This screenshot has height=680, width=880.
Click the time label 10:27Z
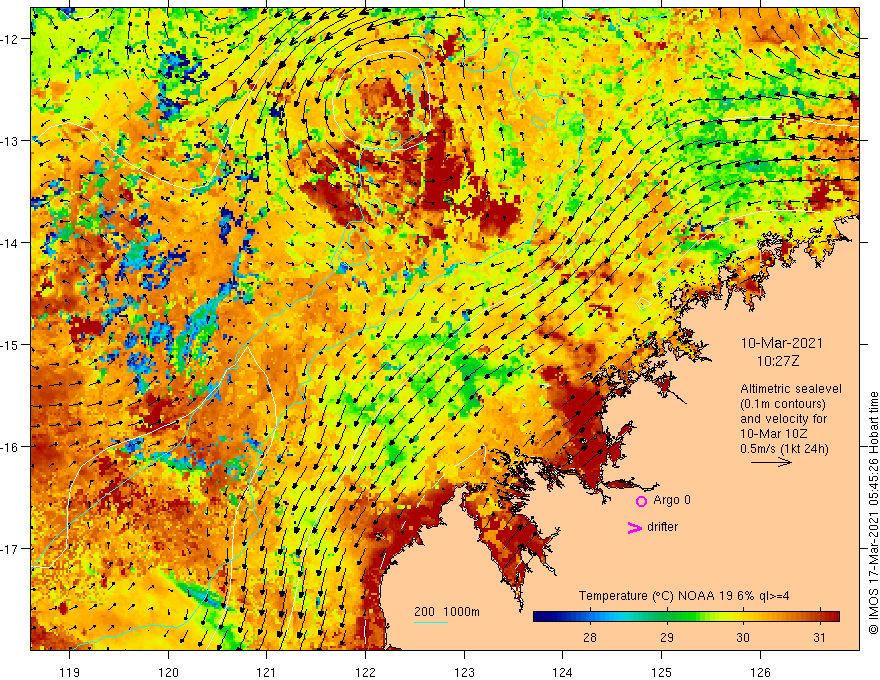pos(778,361)
